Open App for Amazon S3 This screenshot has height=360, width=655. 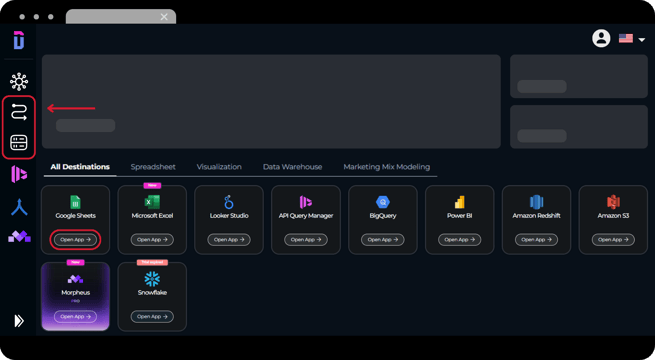point(613,240)
